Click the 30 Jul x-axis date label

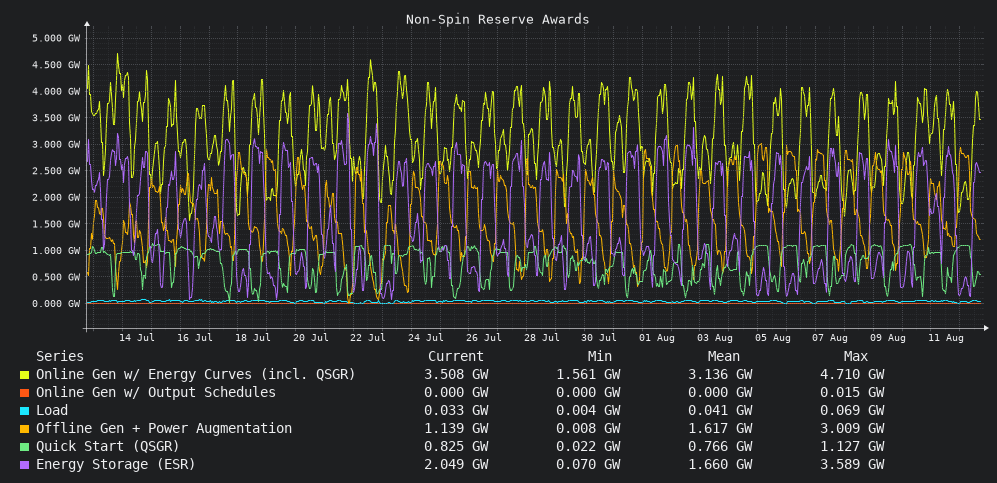point(599,337)
